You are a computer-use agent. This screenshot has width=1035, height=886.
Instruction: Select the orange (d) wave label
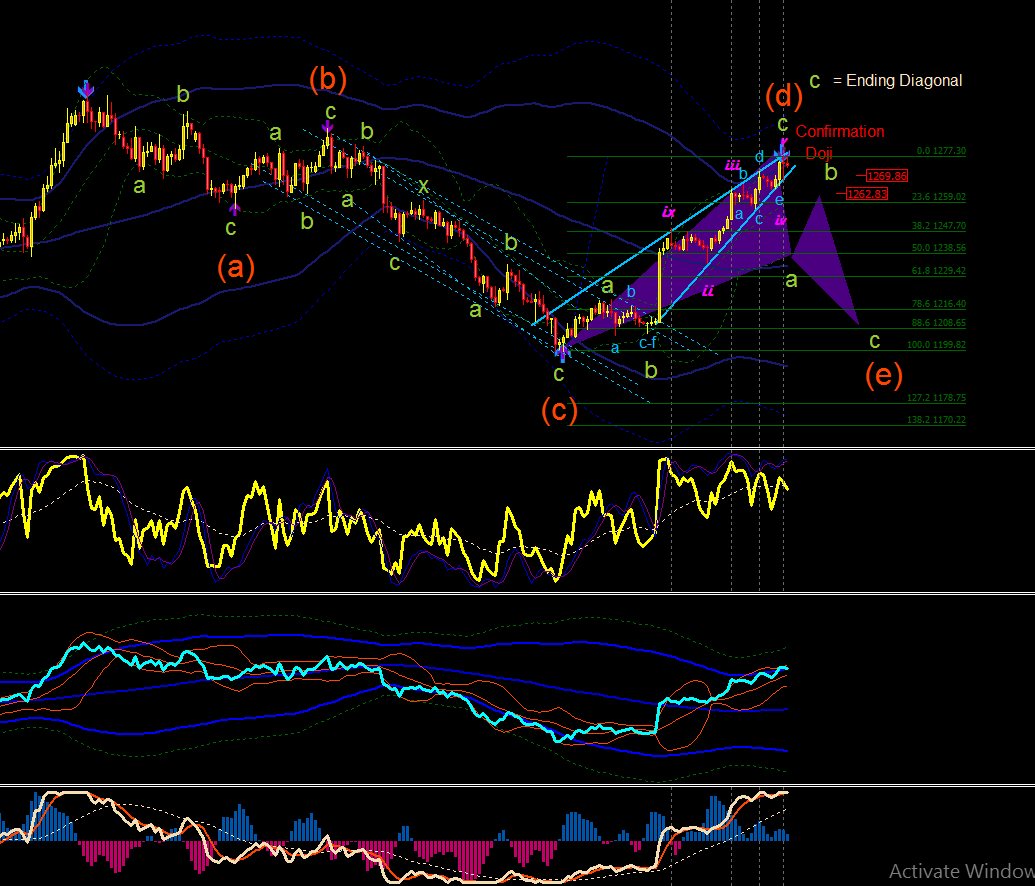pyautogui.click(x=784, y=96)
